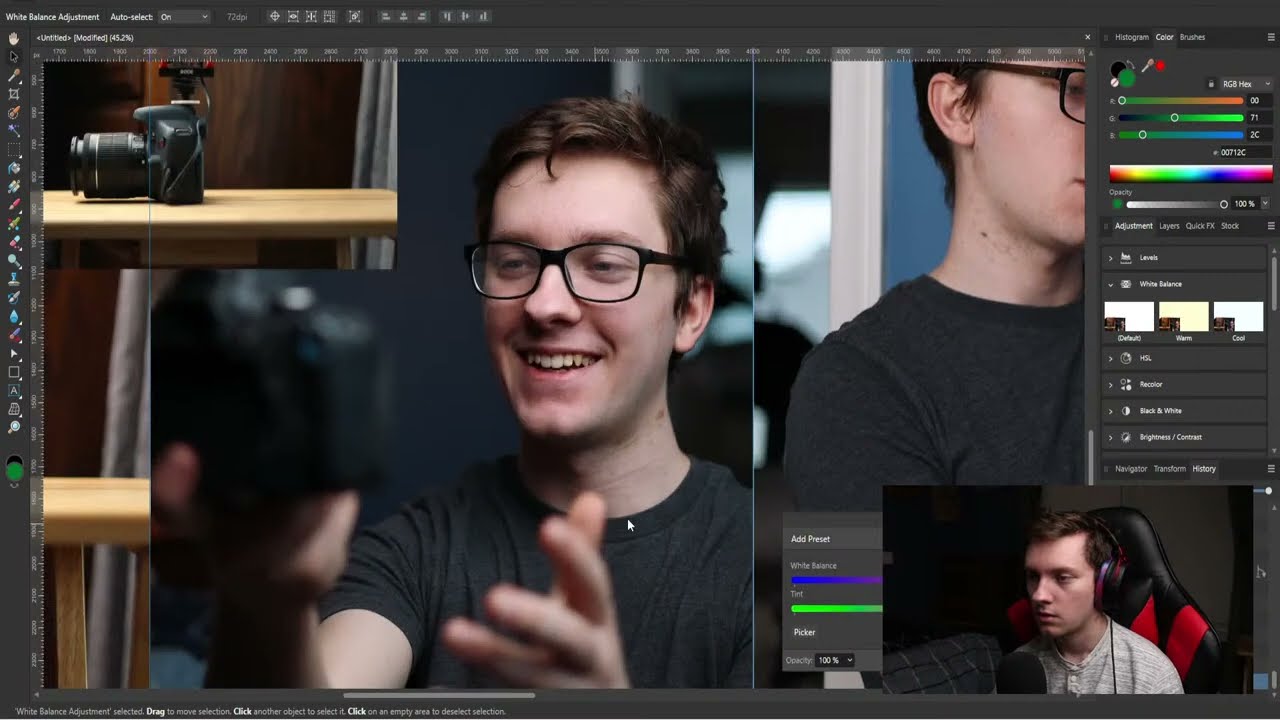Click the rainbow hue spectrum bar
1280x720 pixels.
(1191, 174)
